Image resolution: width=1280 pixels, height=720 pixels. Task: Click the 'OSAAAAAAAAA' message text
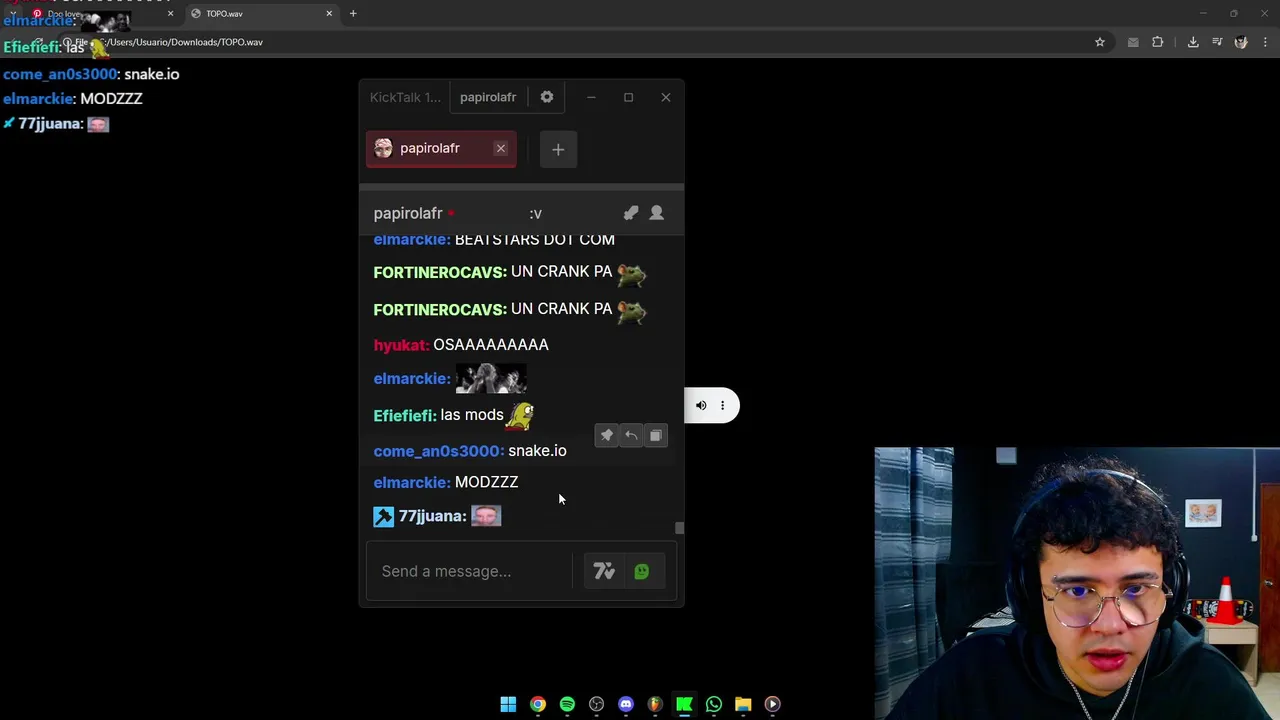pyautogui.click(x=491, y=345)
